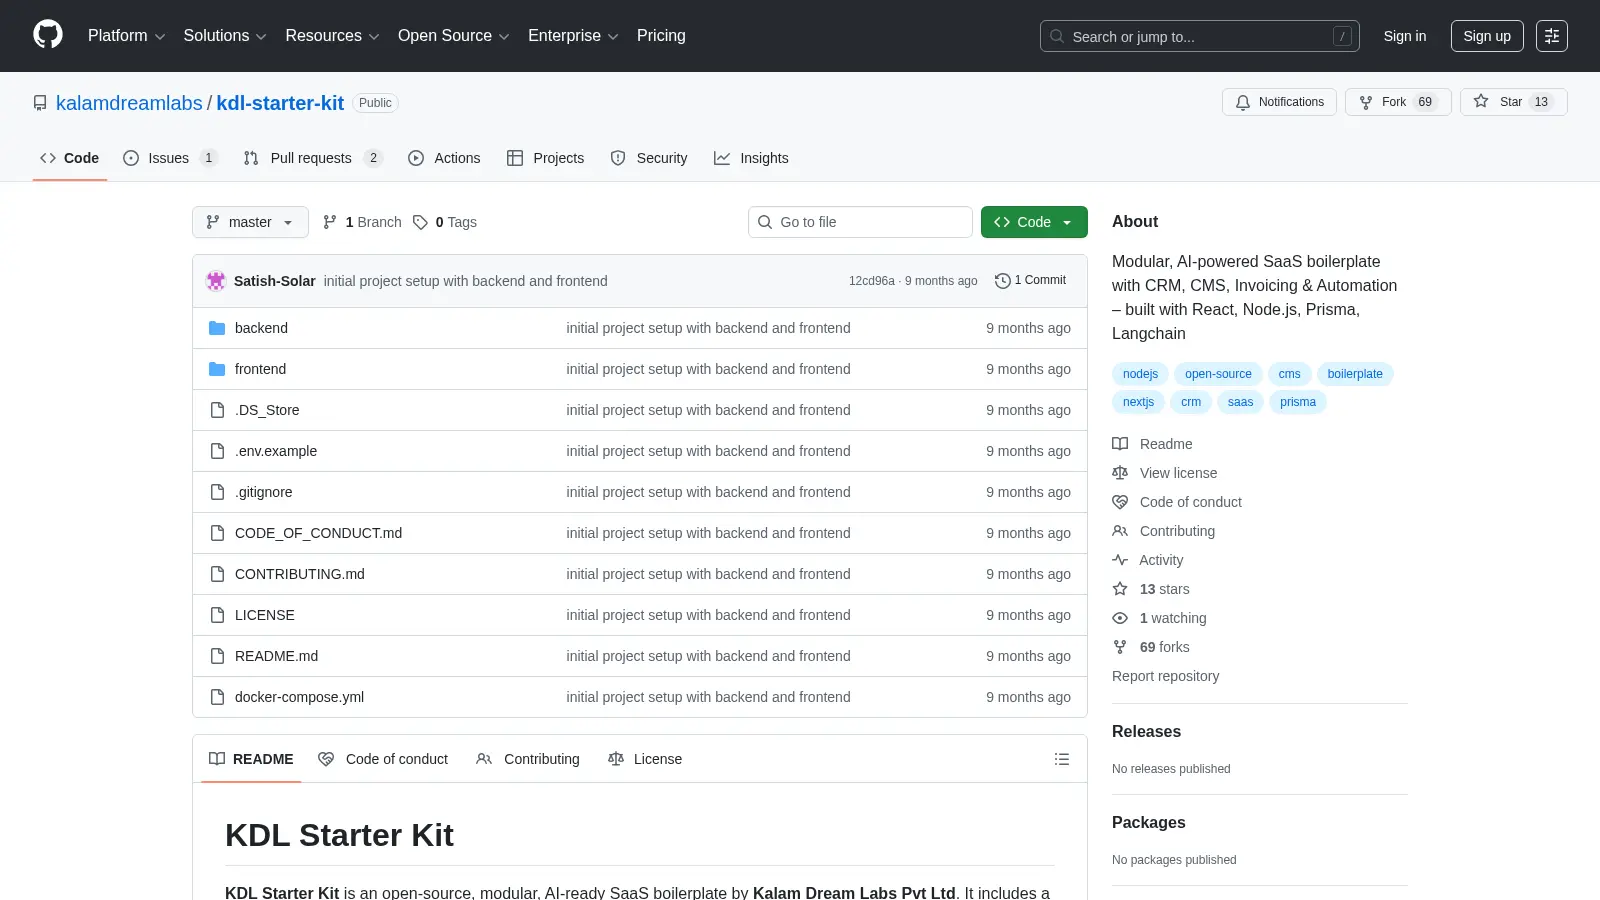Open the Pricing link
1600x900 pixels.
(x=661, y=36)
